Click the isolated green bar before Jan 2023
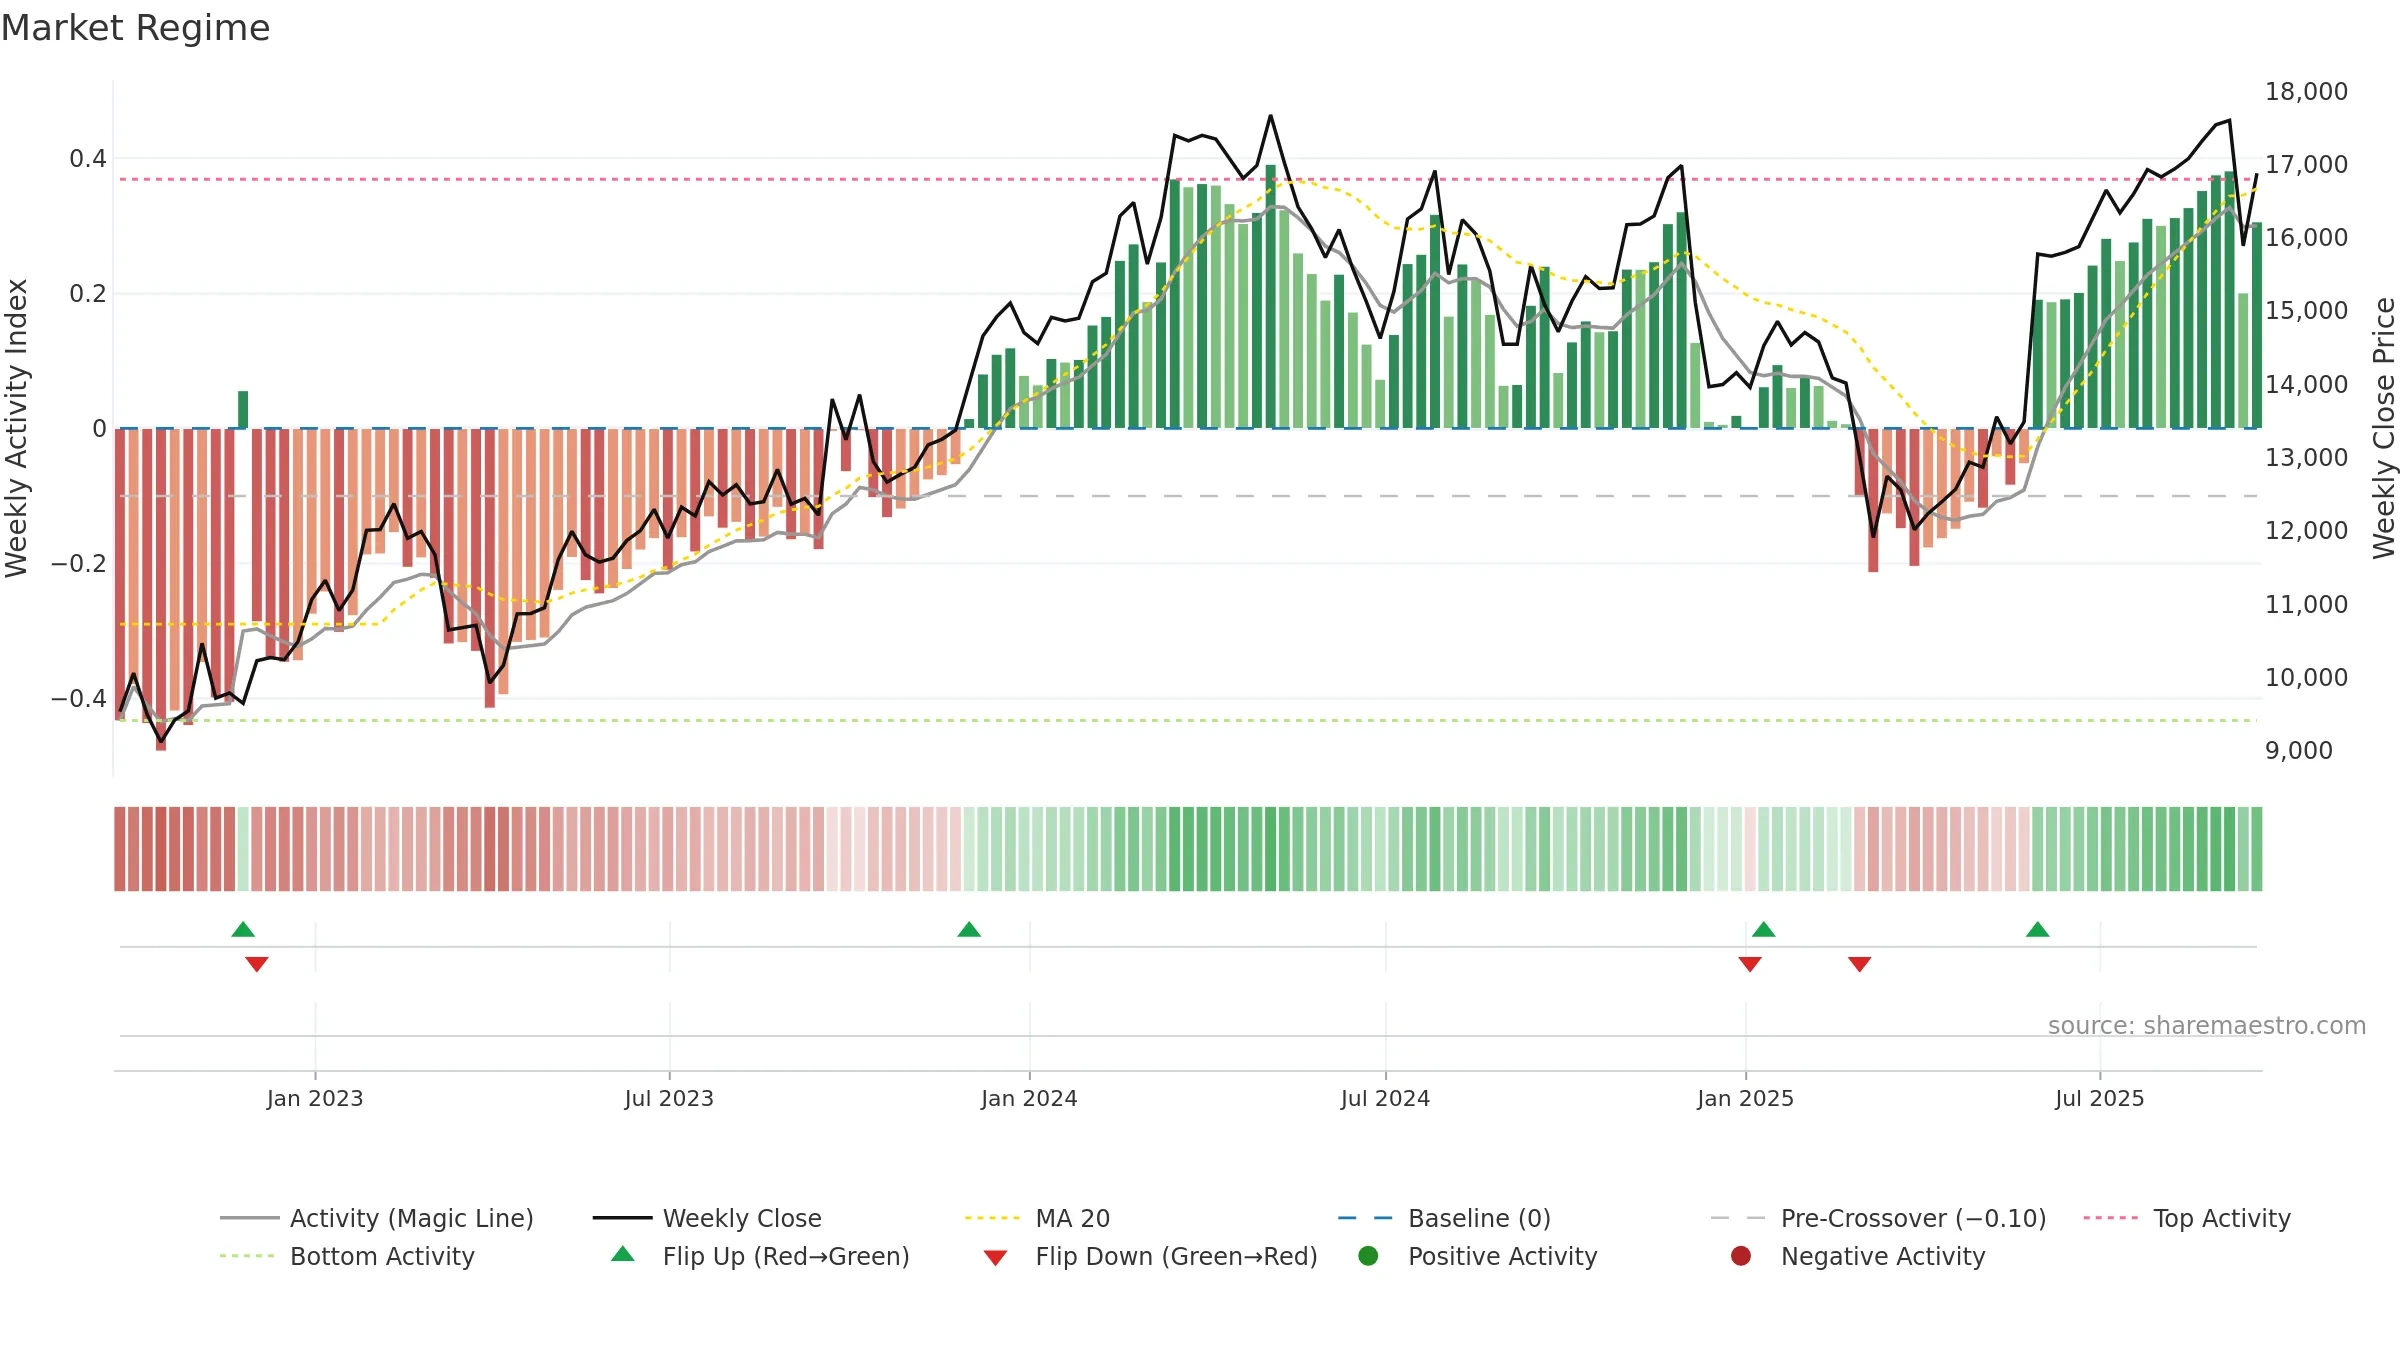Image resolution: width=2400 pixels, height=1350 pixels. [x=243, y=410]
